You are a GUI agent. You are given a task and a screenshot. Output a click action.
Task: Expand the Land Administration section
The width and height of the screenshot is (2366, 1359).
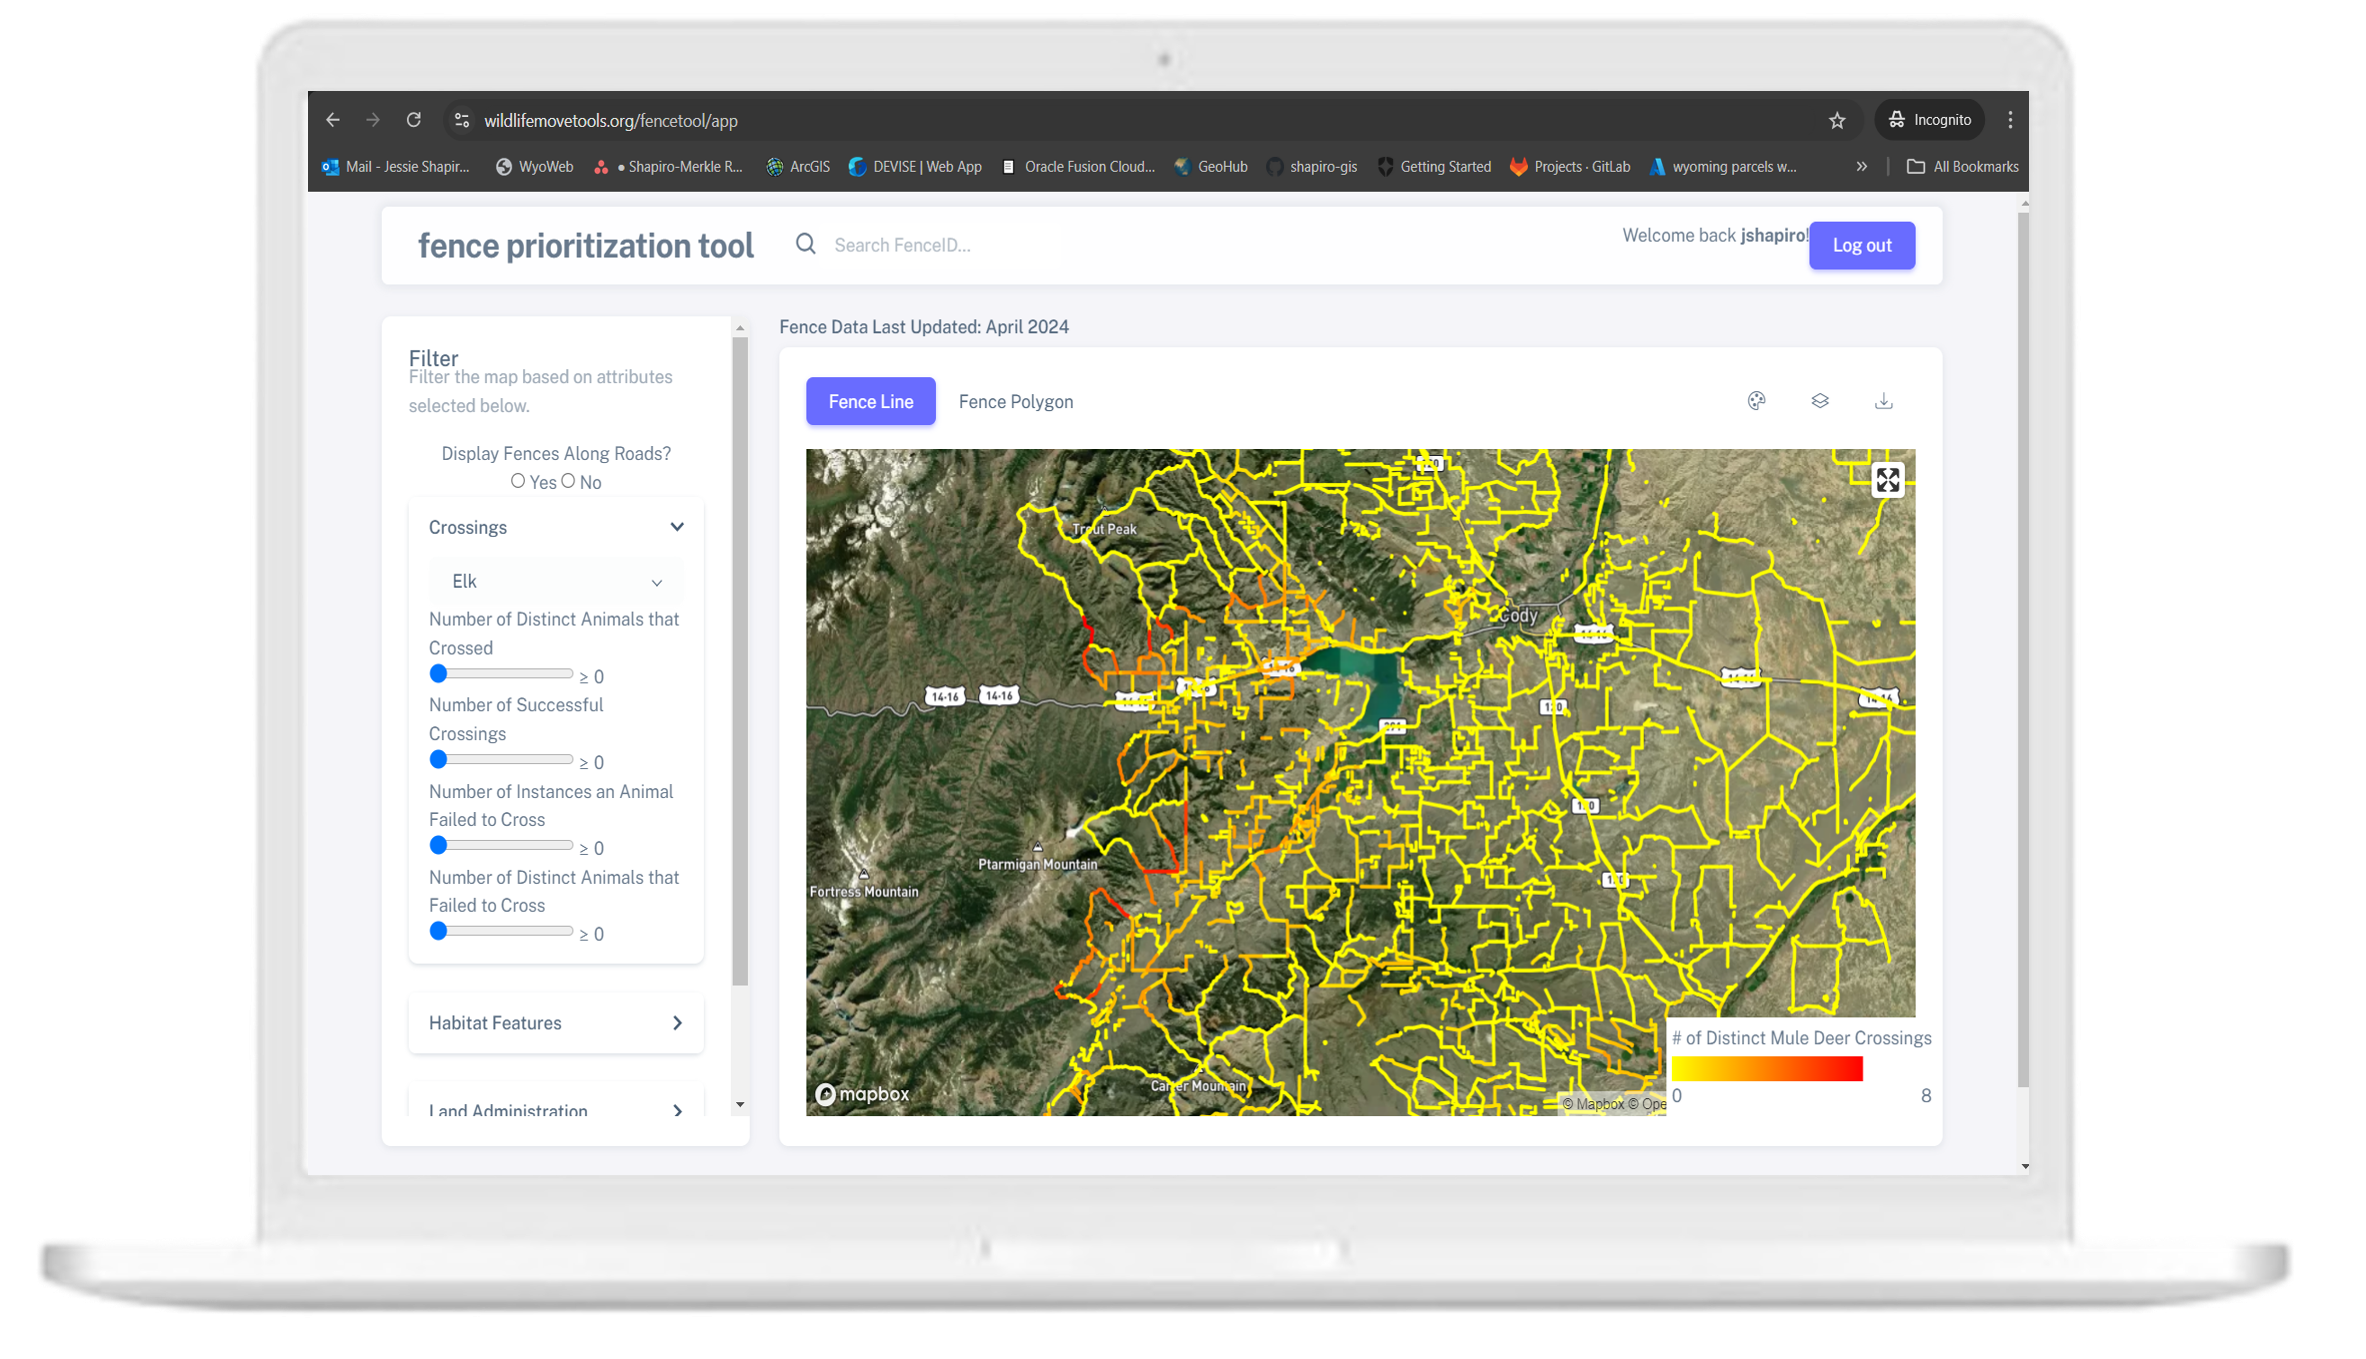556,1108
